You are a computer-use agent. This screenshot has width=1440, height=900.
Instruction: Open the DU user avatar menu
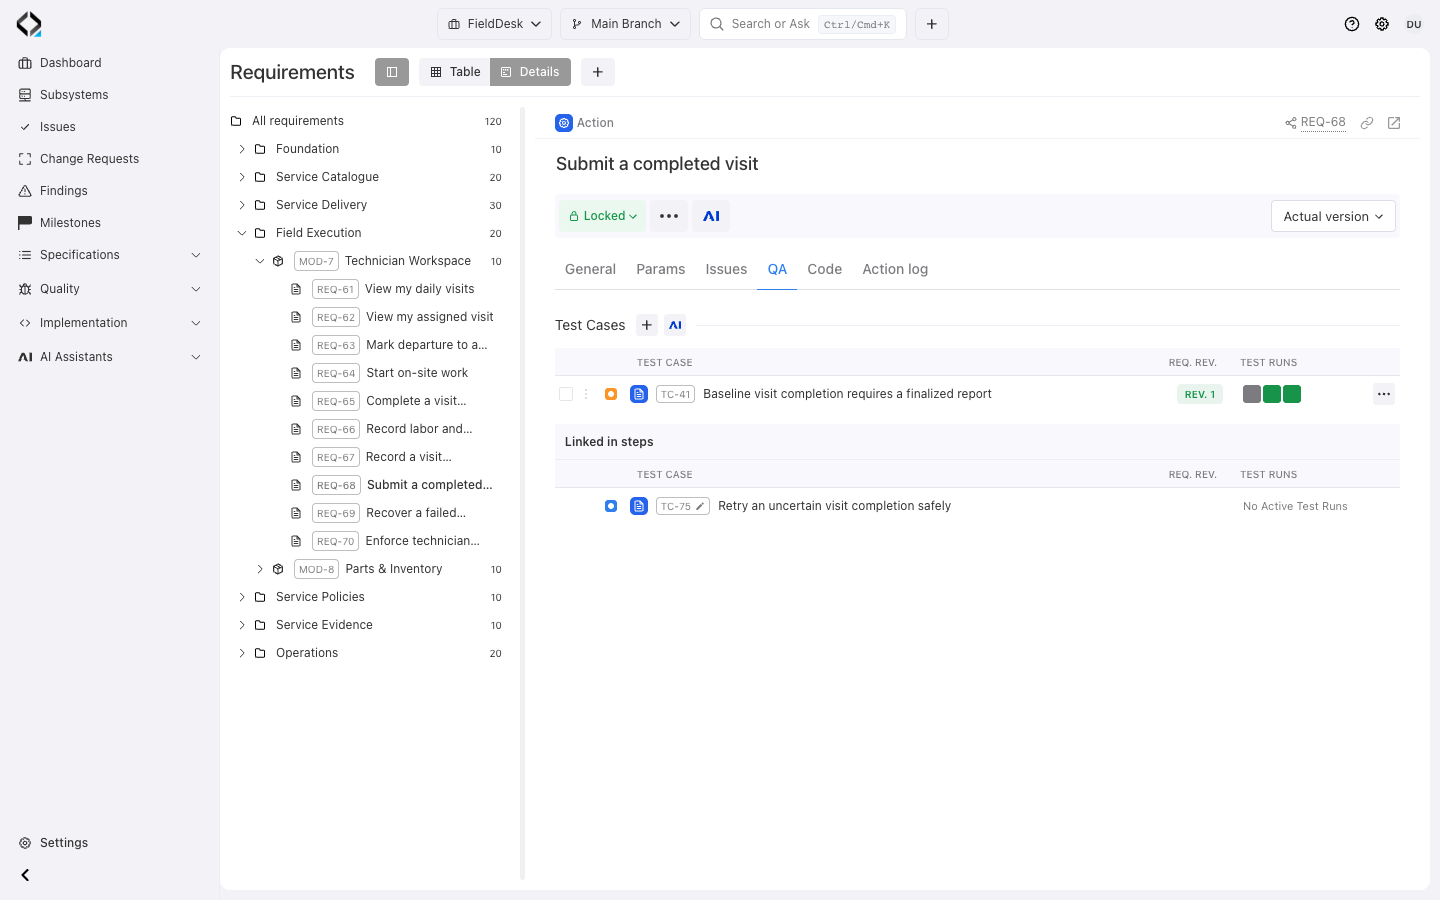coord(1414,24)
